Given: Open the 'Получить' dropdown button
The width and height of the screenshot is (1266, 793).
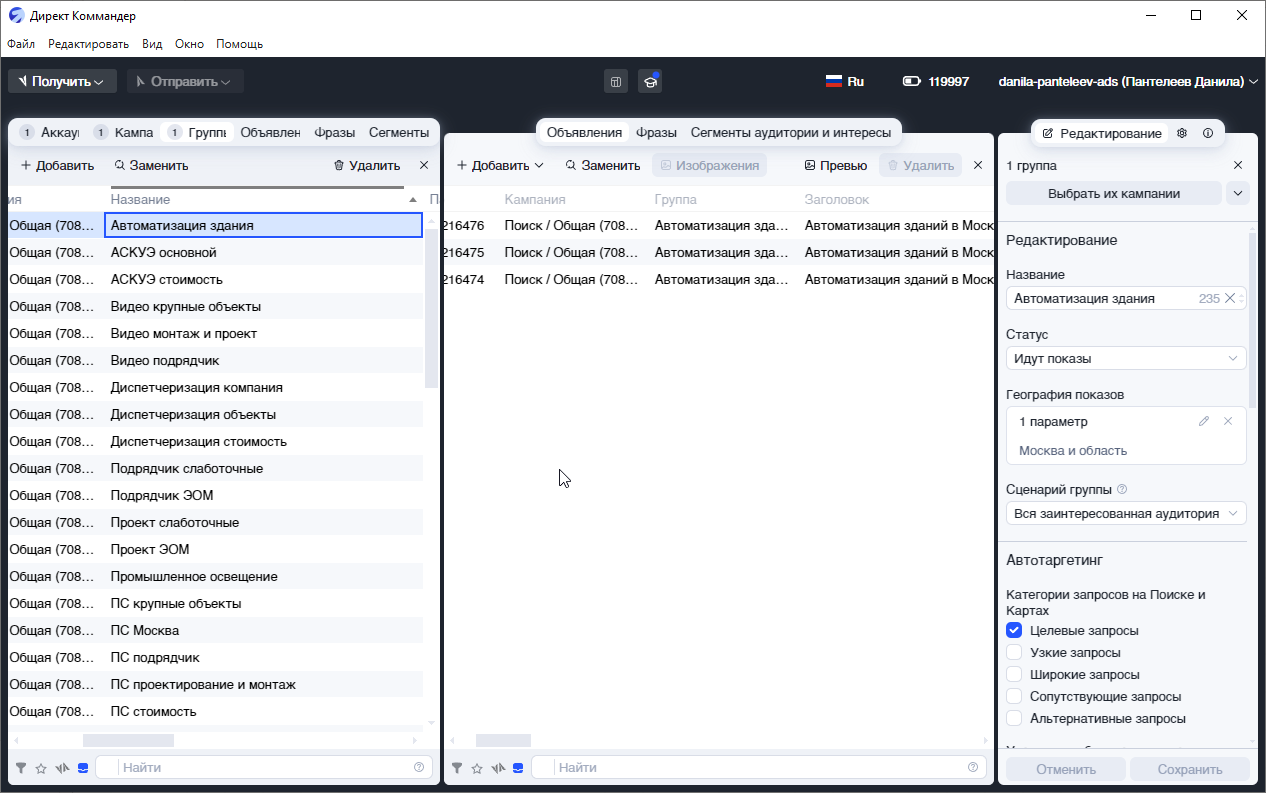Looking at the screenshot, I should [x=62, y=81].
